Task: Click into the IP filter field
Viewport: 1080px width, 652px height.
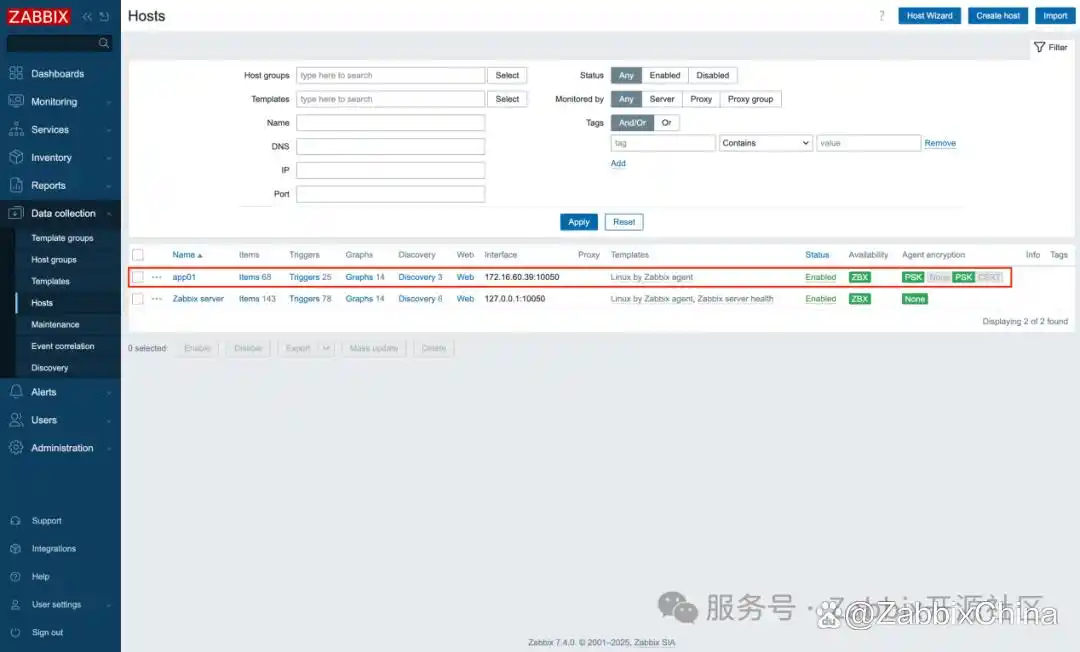Action: [391, 170]
